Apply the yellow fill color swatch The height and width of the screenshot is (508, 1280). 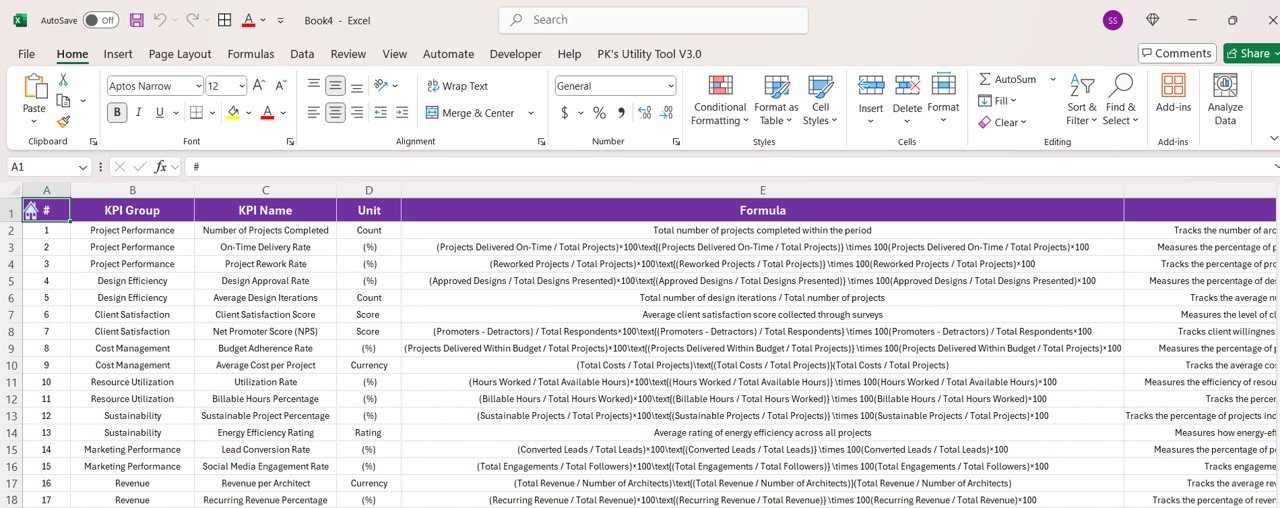pyautogui.click(x=233, y=113)
